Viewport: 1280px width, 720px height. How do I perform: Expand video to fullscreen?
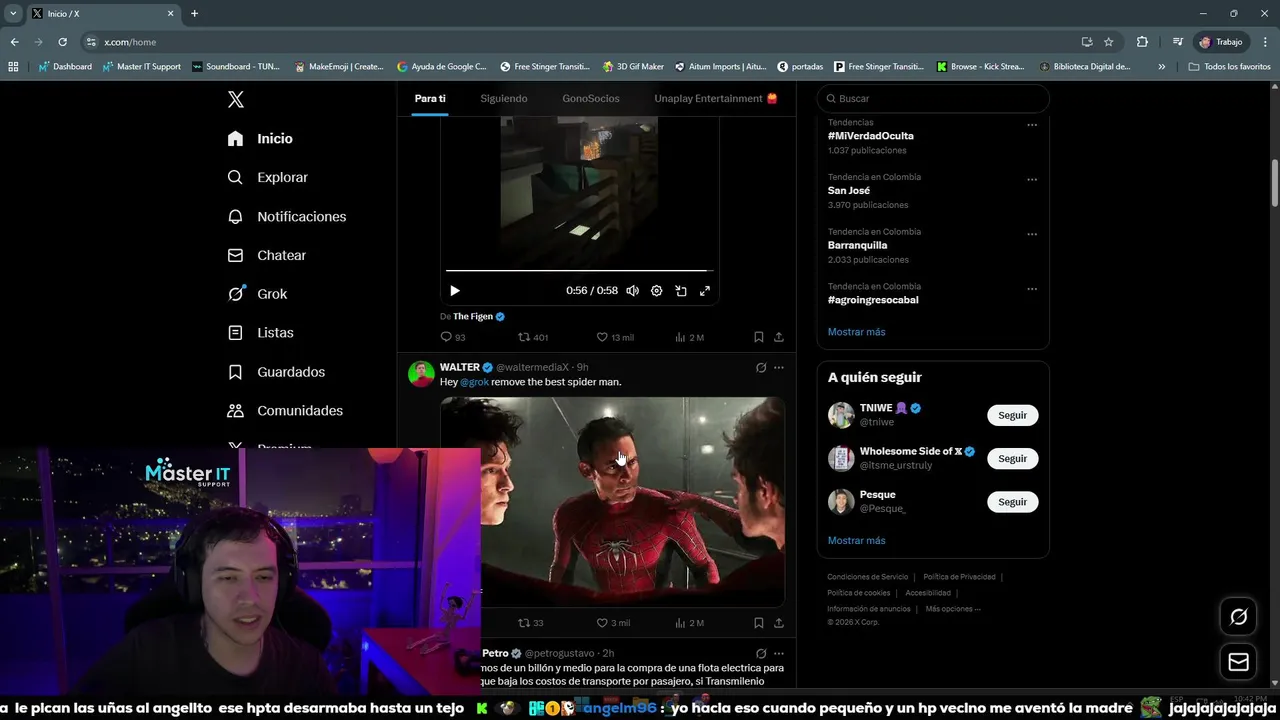point(705,291)
